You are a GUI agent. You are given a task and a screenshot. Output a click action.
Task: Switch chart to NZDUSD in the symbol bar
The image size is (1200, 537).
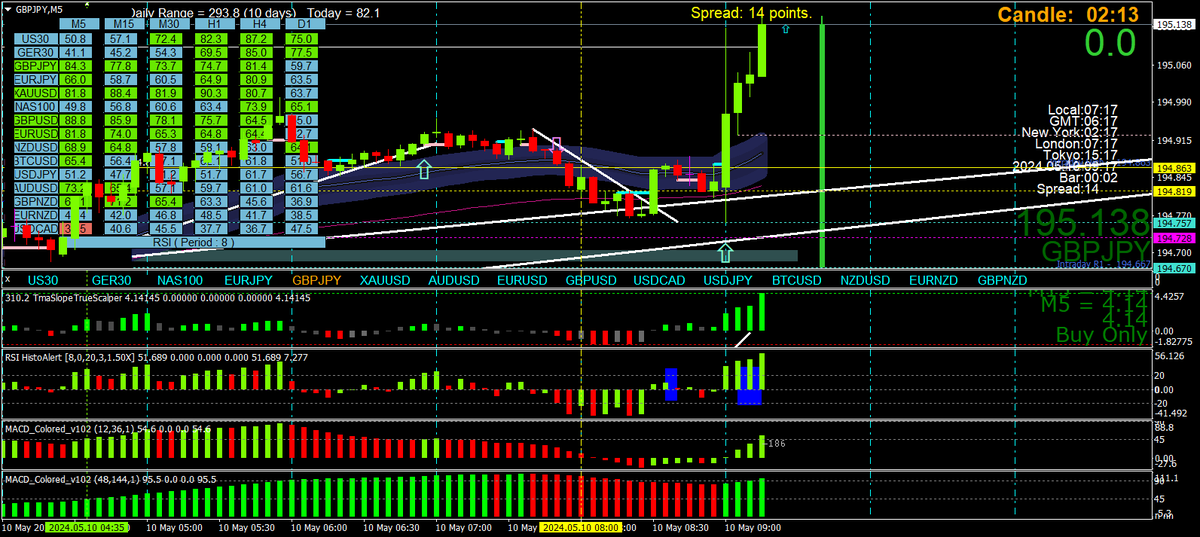point(865,281)
